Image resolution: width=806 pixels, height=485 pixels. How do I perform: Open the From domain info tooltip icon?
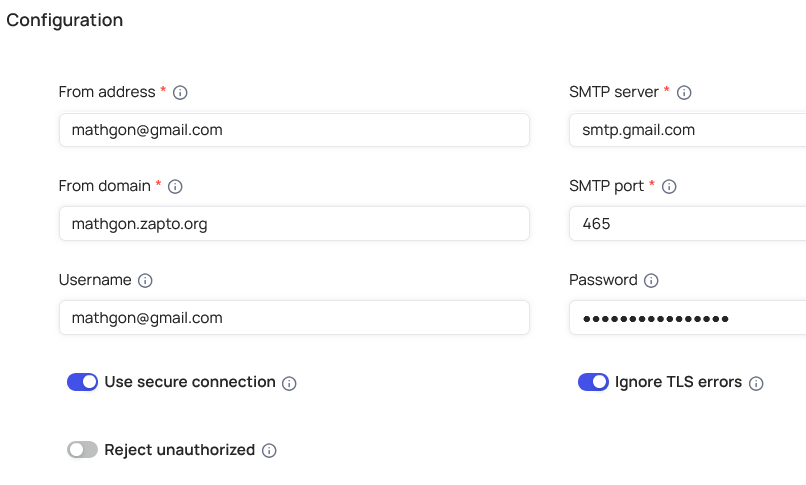click(x=175, y=186)
